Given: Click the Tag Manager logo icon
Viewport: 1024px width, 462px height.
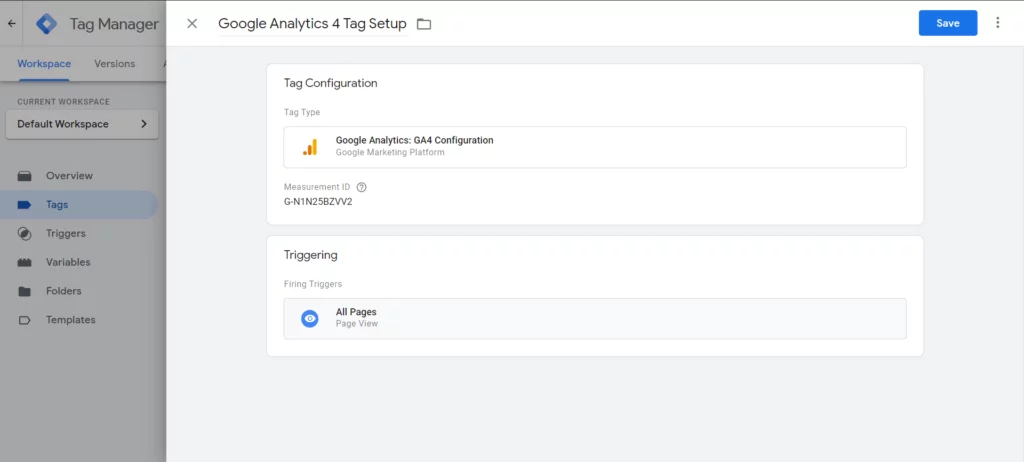Looking at the screenshot, I should click(x=46, y=24).
